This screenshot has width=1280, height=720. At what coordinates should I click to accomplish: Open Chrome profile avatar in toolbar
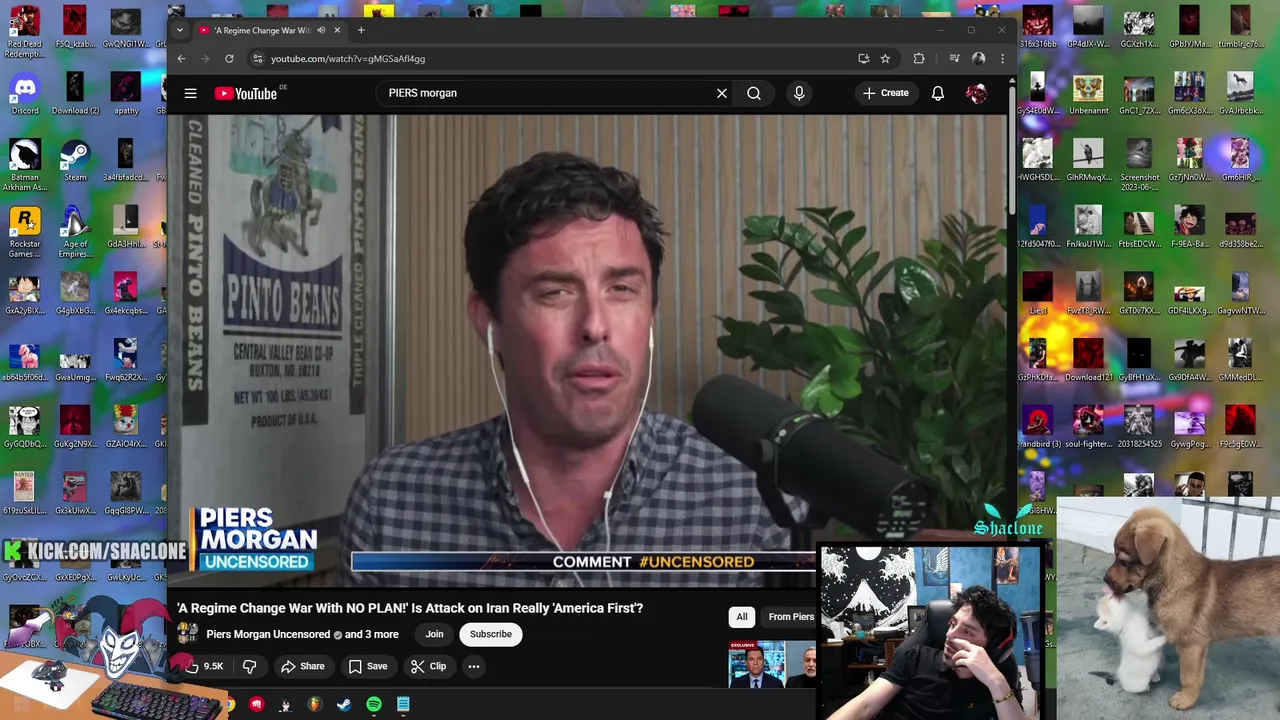[x=979, y=59]
